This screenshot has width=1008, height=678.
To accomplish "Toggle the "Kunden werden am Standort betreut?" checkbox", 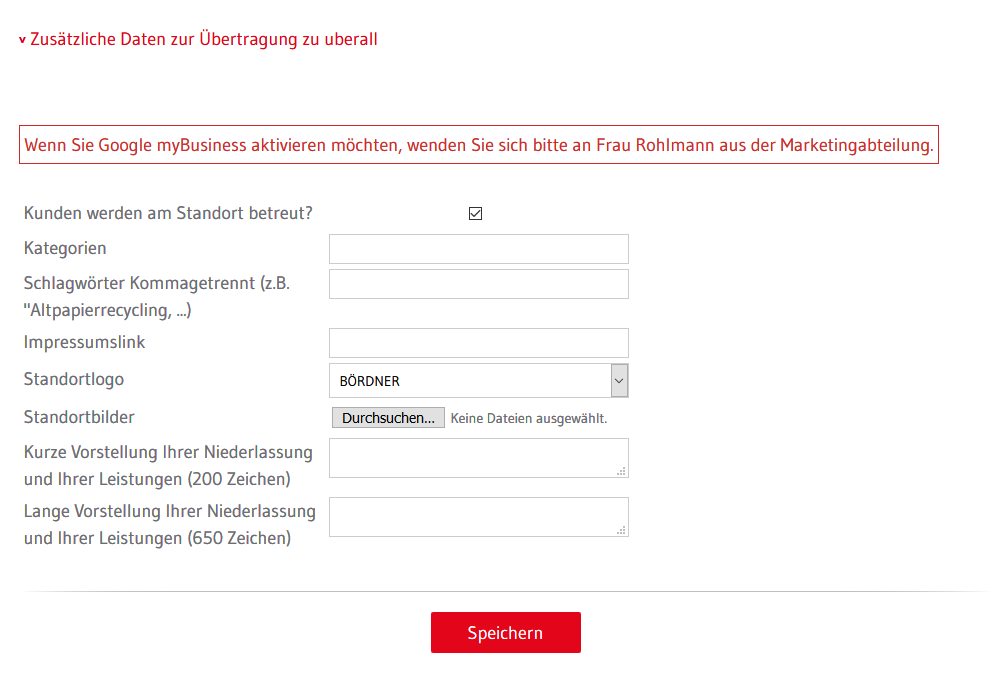I will (x=475, y=213).
